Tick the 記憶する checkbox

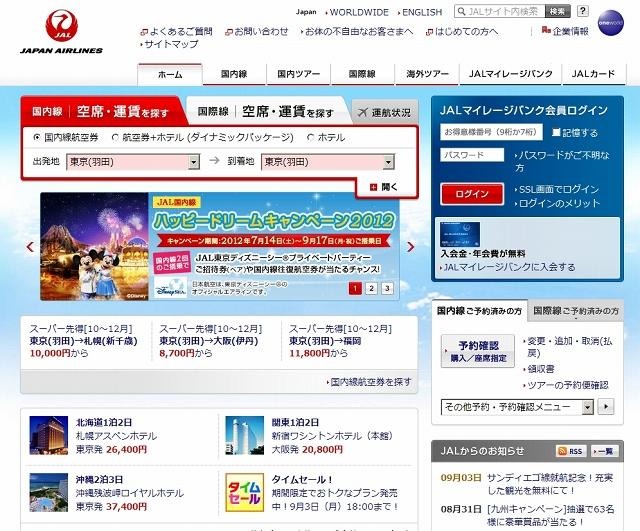click(x=556, y=132)
